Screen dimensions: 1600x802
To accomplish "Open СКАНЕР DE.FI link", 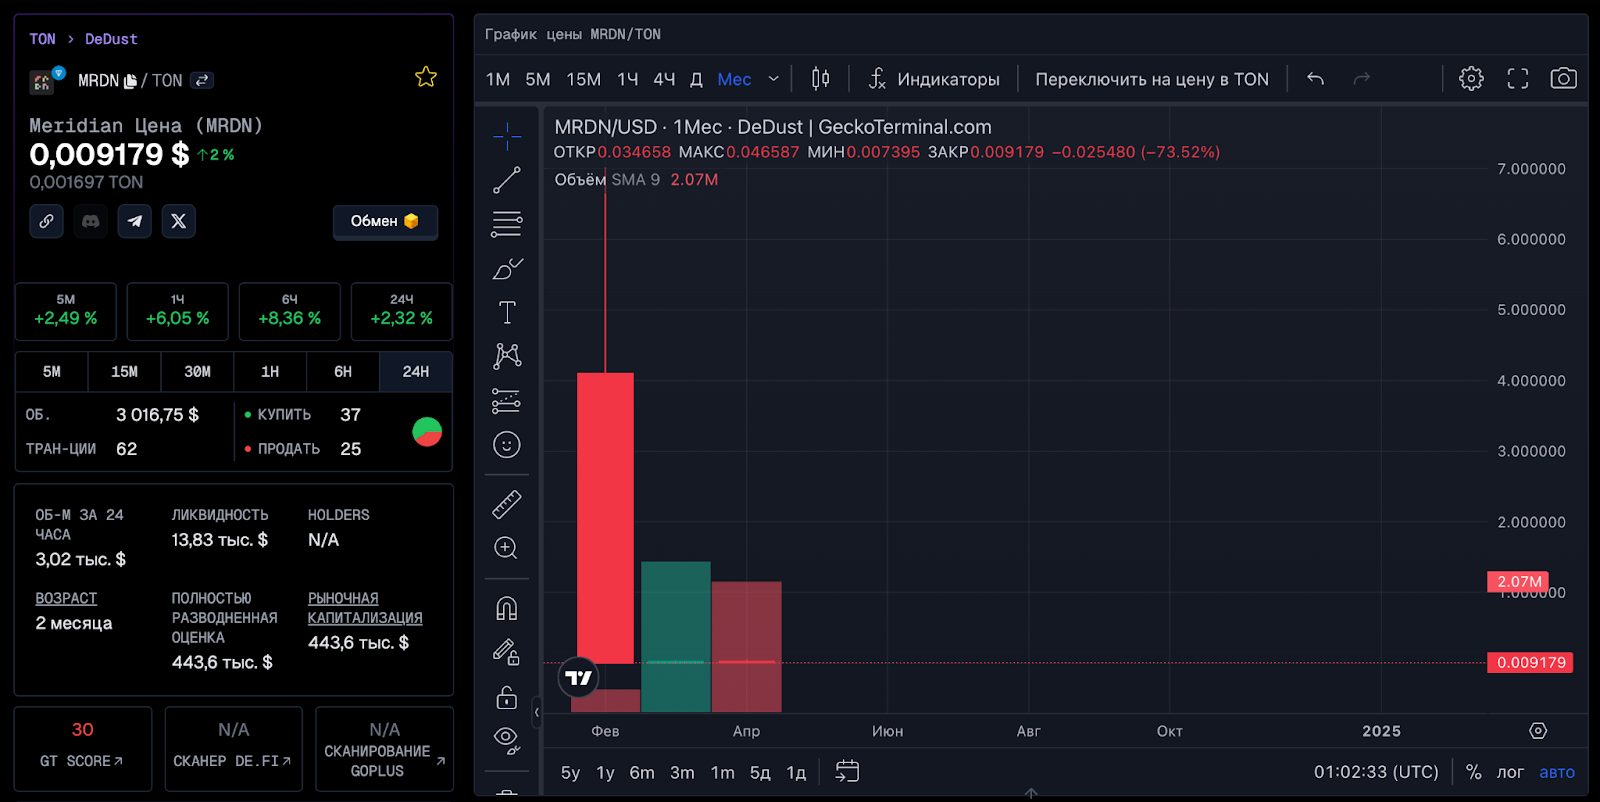I will (233, 749).
